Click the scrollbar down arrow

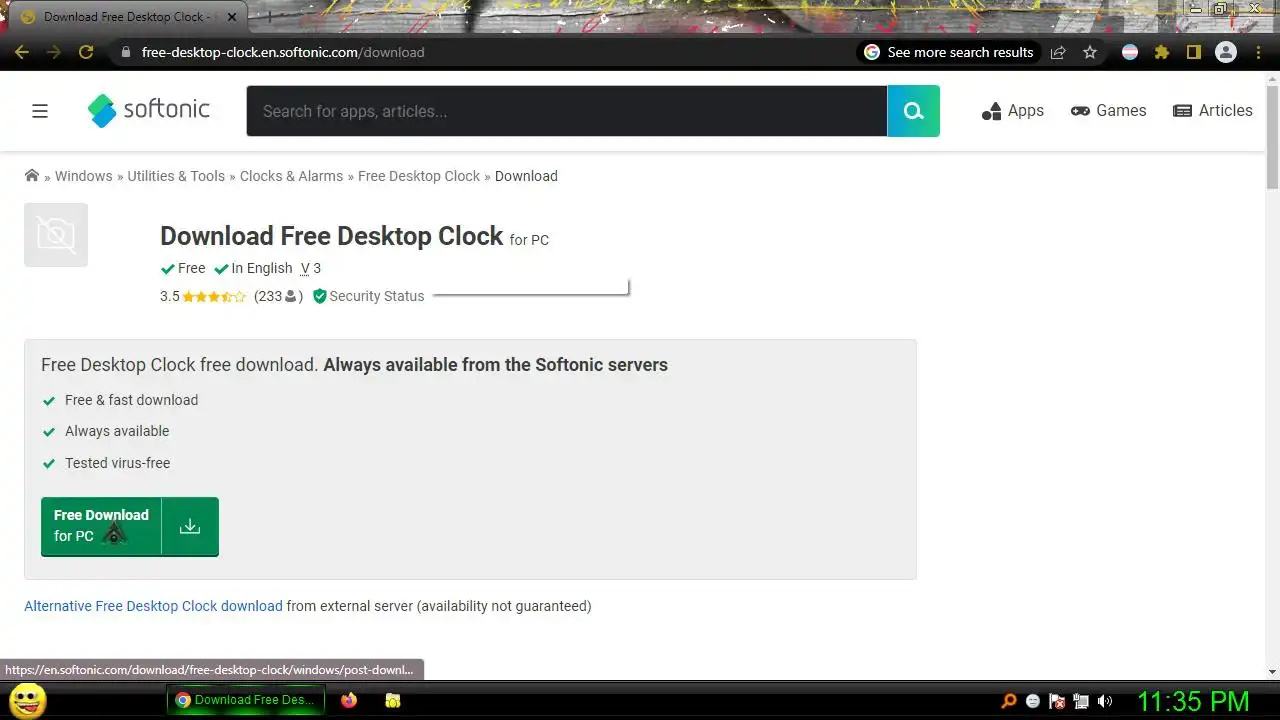point(1272,672)
